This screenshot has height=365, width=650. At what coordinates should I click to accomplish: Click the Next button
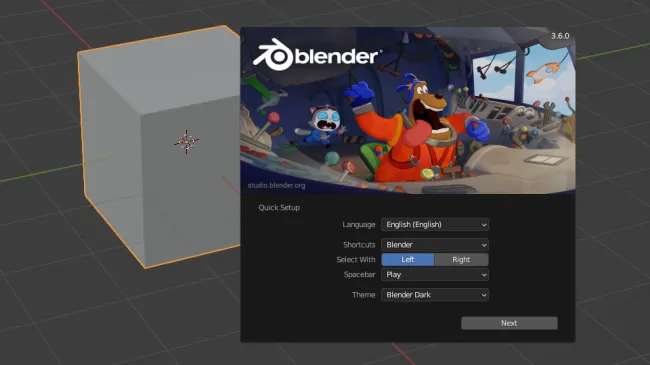point(509,323)
